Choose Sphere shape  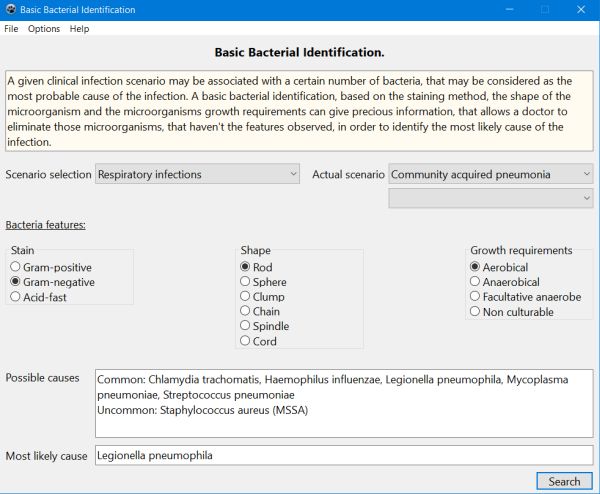263,282
